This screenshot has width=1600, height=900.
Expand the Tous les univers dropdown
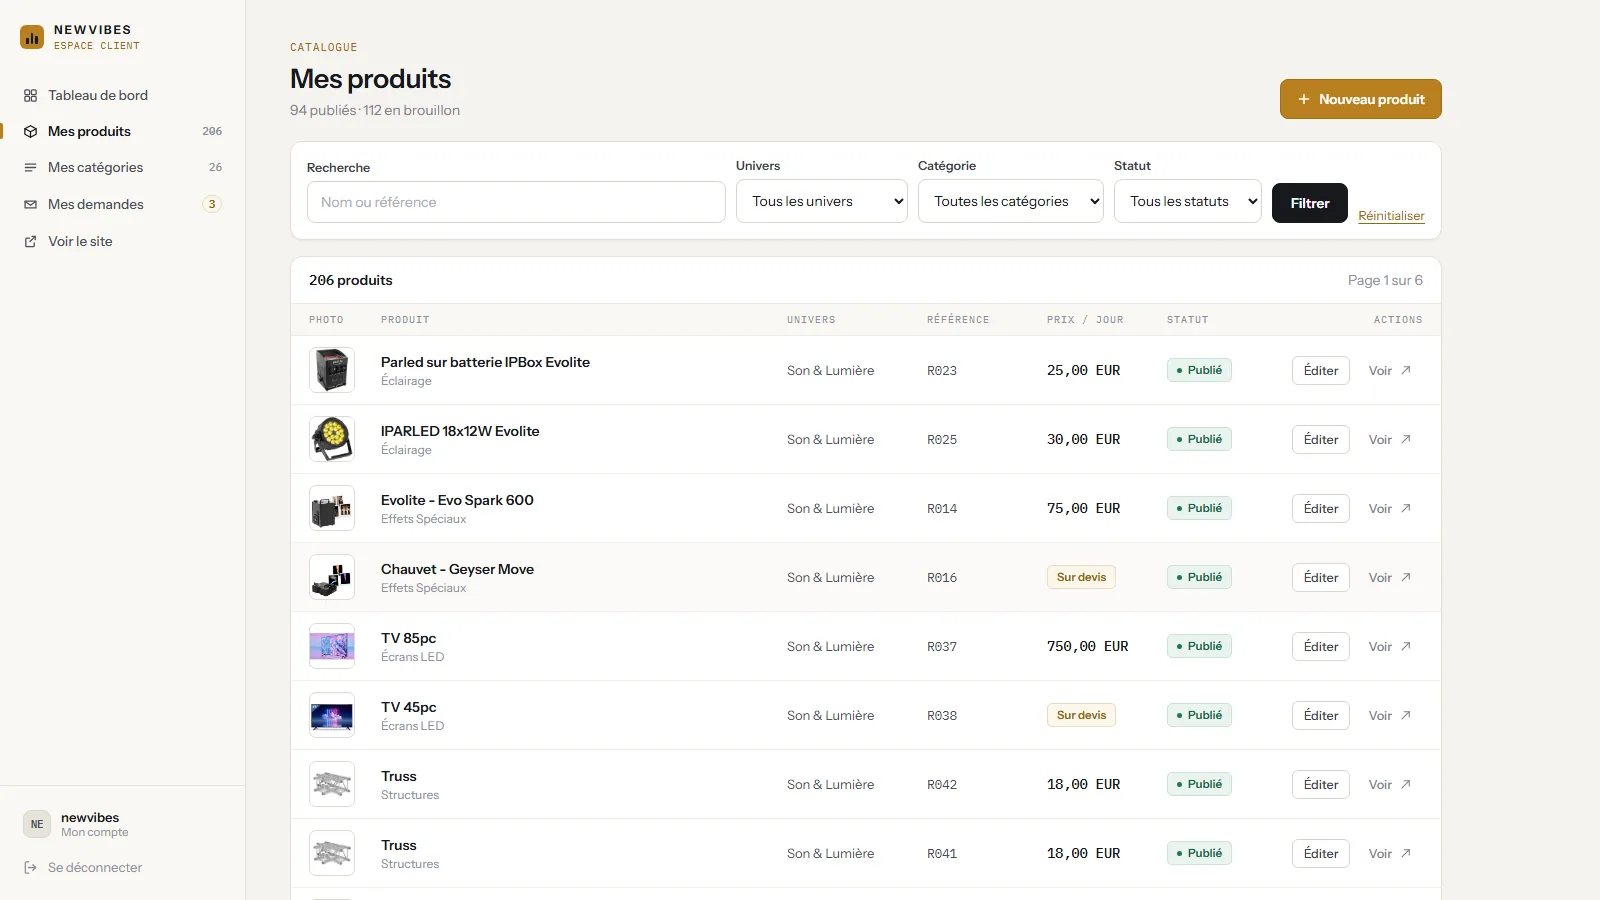tap(822, 201)
